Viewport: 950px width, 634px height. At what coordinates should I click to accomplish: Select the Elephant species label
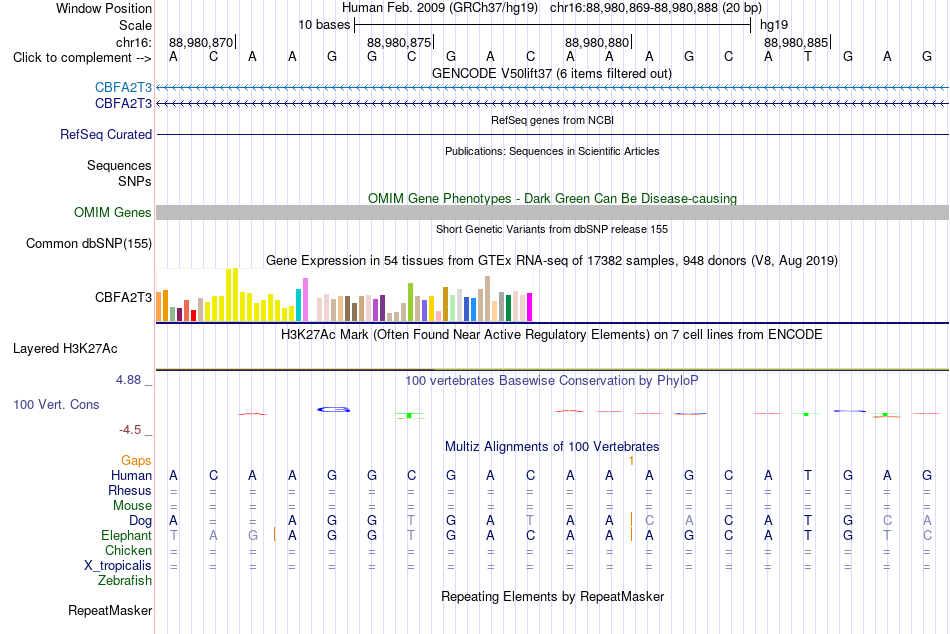[126, 535]
